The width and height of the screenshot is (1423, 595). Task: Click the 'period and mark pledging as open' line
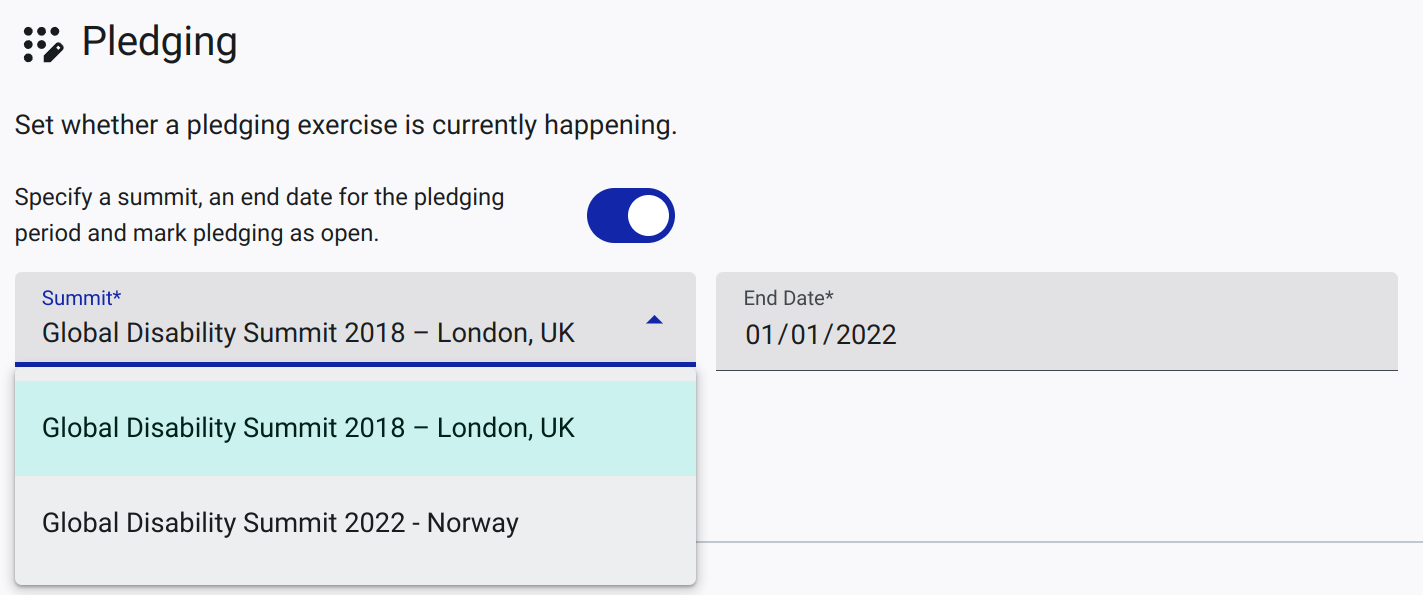[197, 234]
